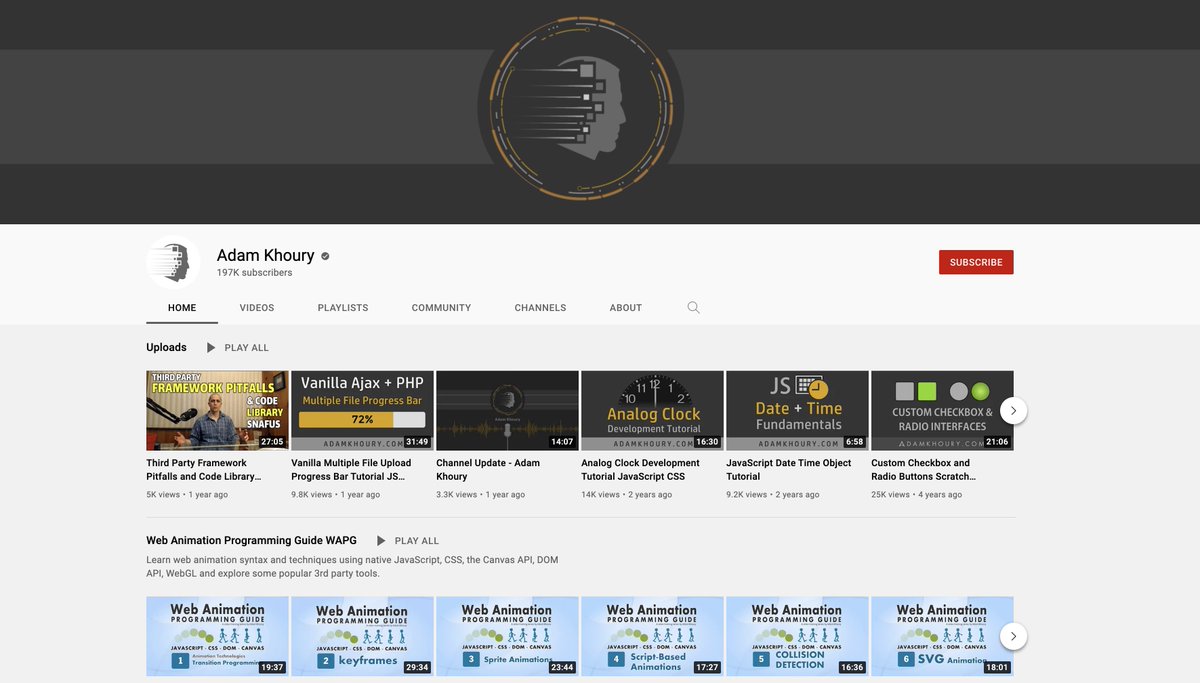Open Vanilla Ajax + PHP progress bar thumbnail
Viewport: 1200px width, 683px height.
click(x=362, y=411)
